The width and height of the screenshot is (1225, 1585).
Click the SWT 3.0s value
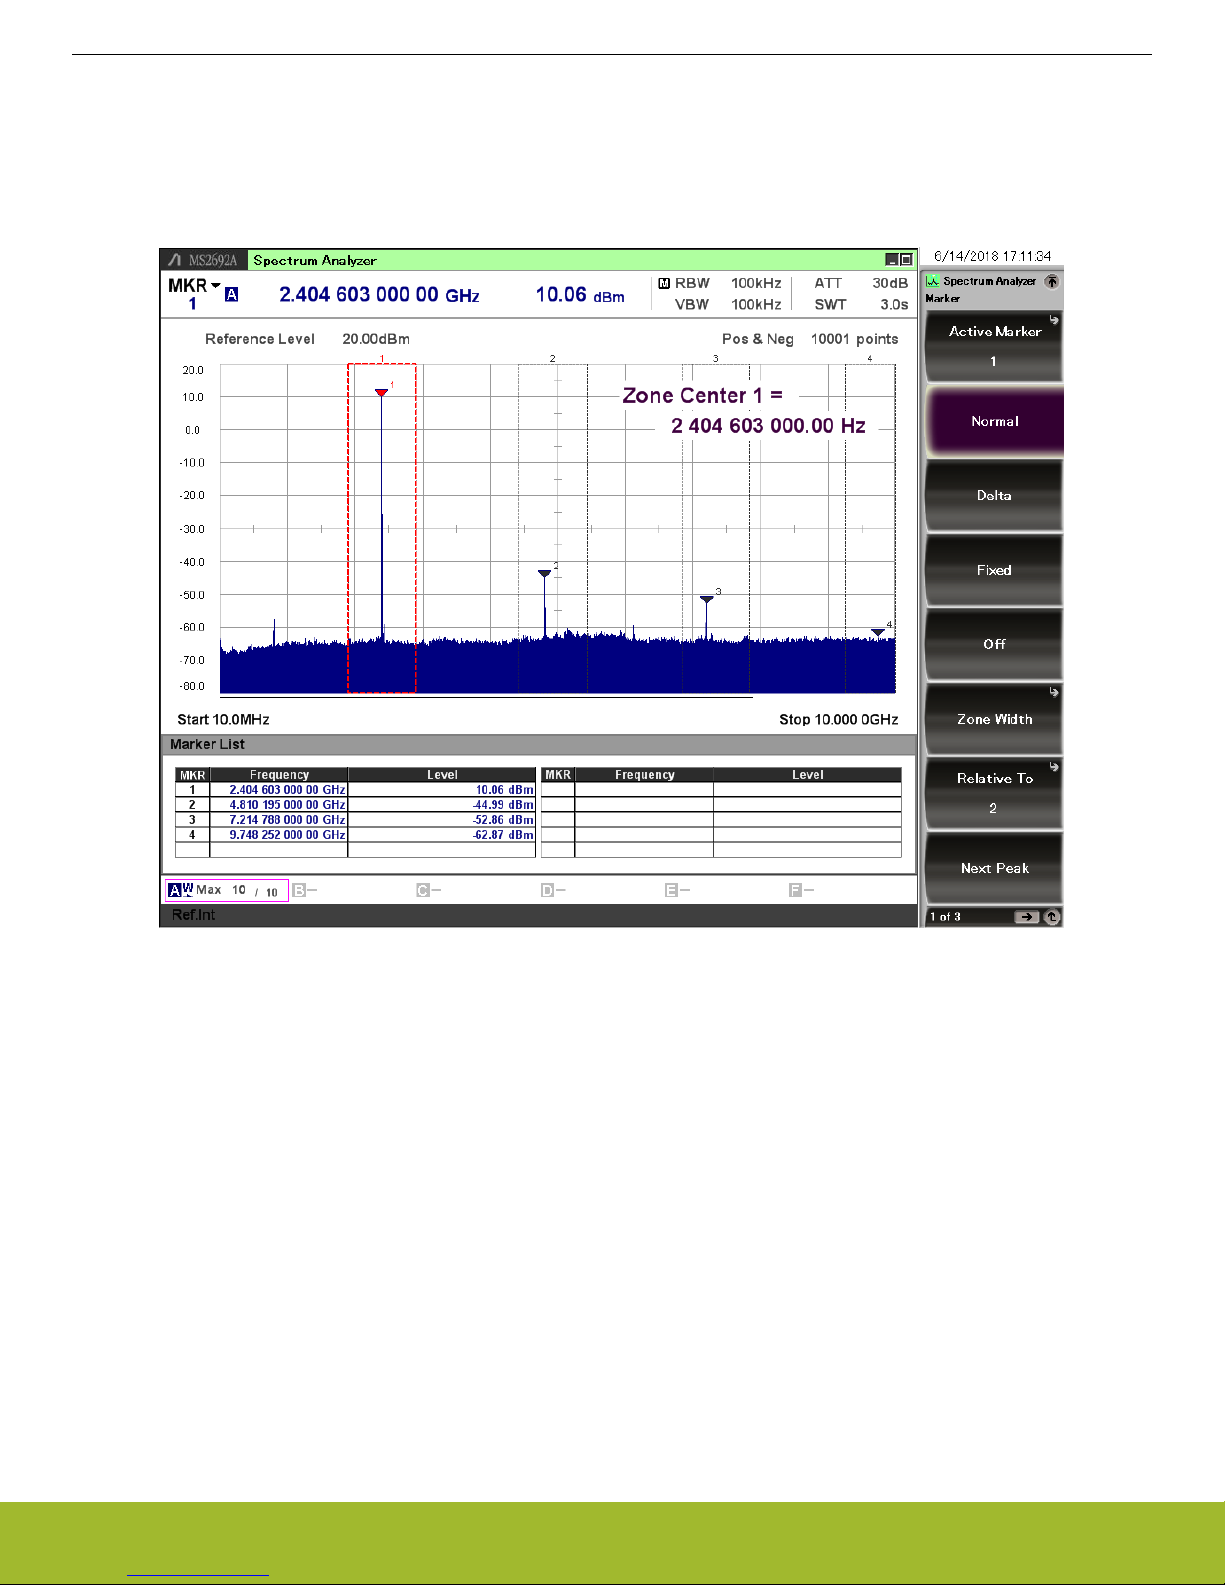click(894, 304)
